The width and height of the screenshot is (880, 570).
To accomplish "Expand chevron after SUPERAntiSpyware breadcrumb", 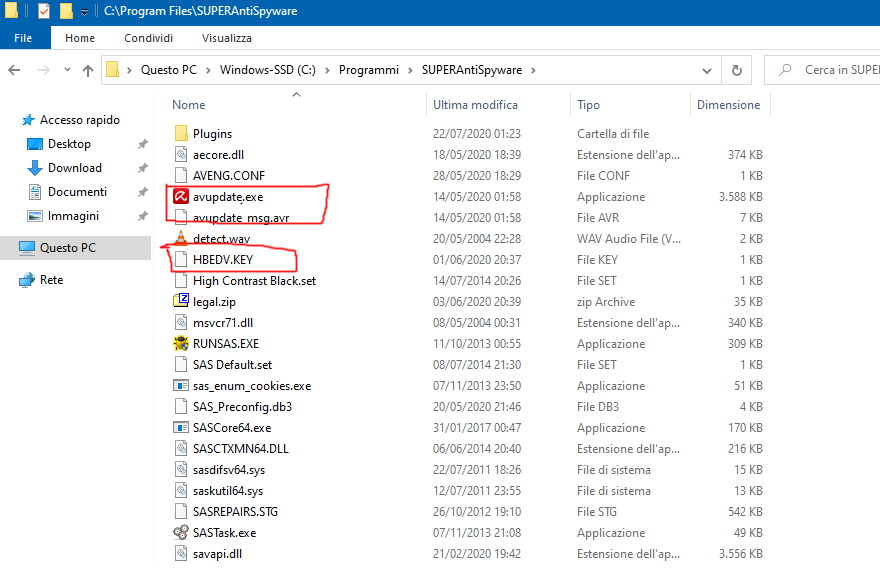I will coord(533,70).
